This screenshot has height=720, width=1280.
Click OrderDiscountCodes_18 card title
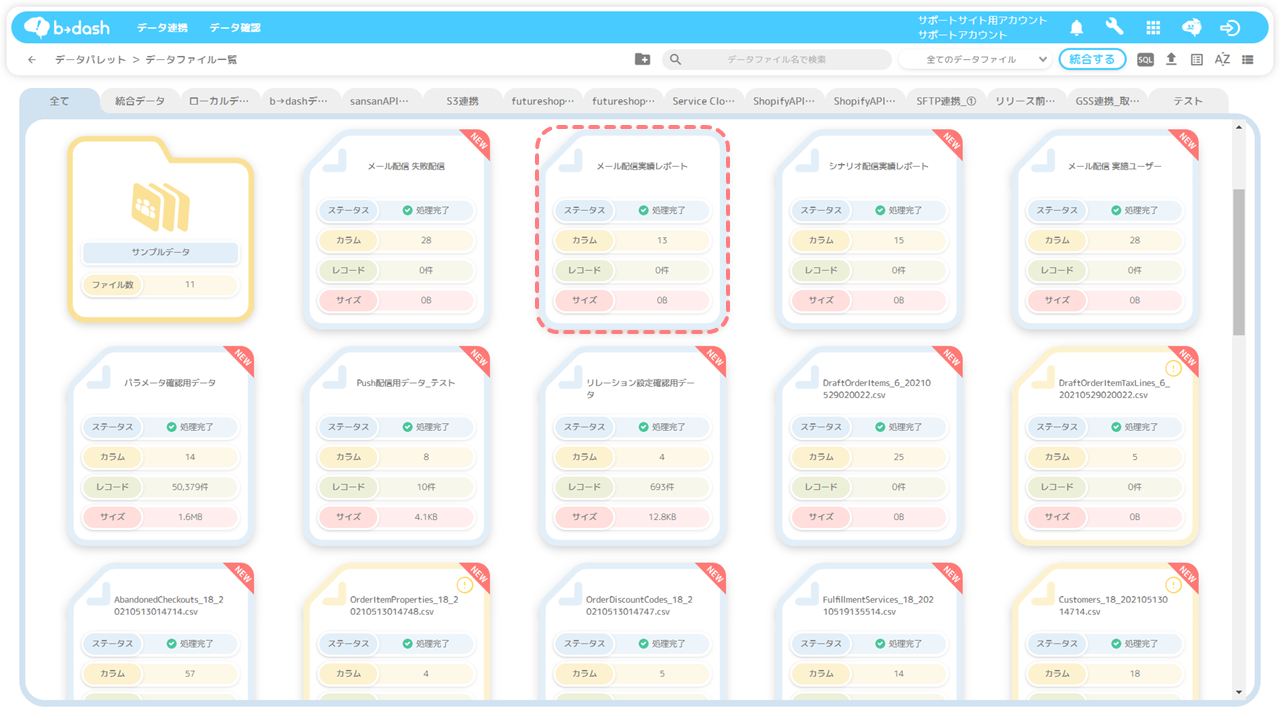click(639, 605)
